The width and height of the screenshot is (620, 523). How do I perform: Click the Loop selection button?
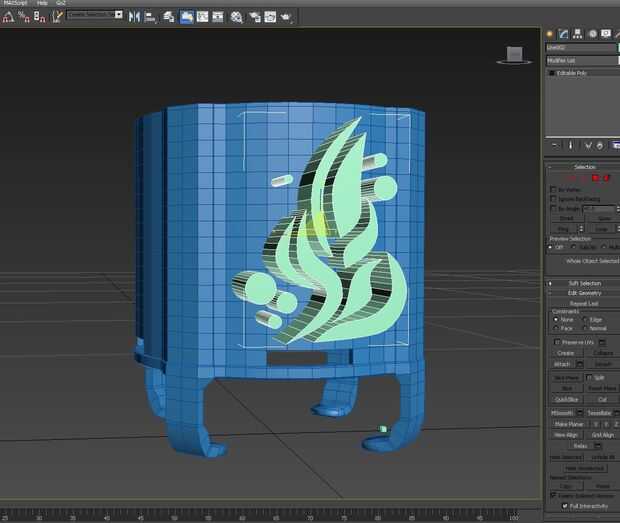click(x=601, y=228)
